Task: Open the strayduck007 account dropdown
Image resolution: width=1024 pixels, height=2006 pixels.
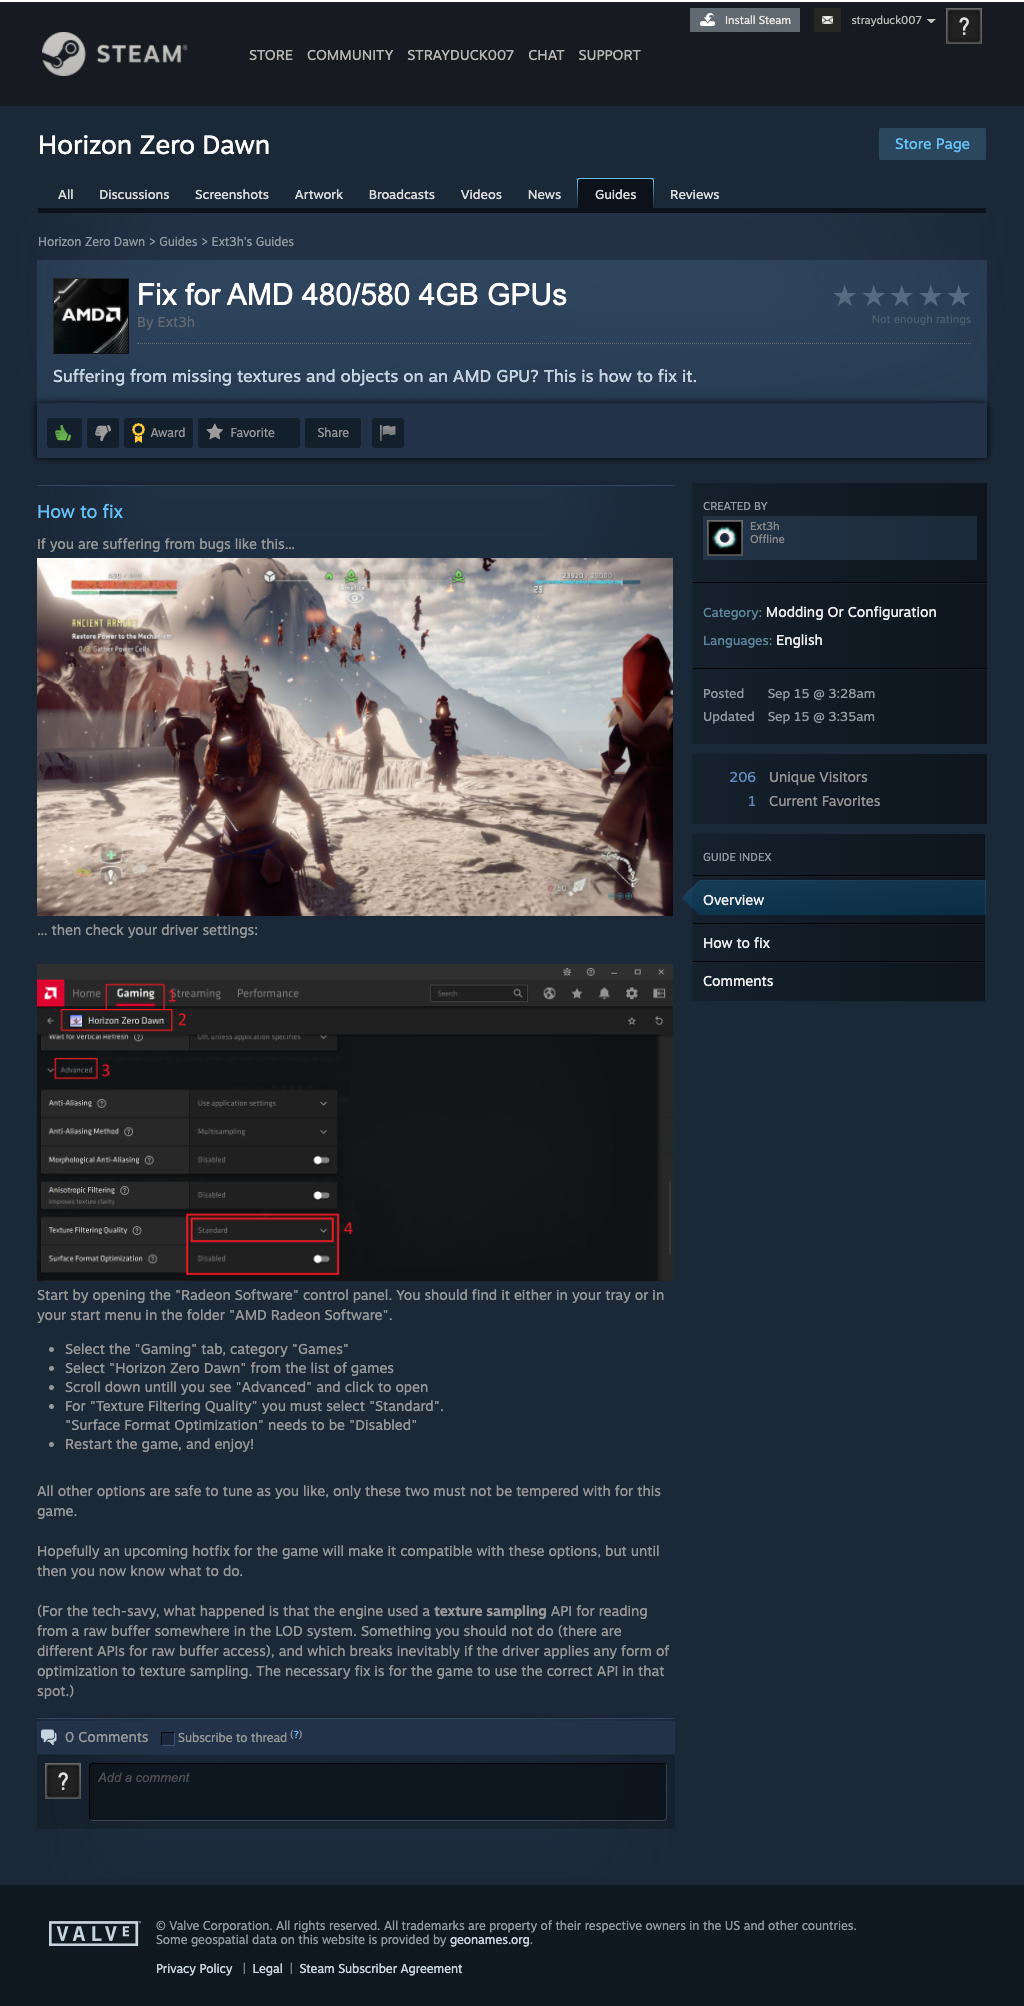Action: (892, 20)
